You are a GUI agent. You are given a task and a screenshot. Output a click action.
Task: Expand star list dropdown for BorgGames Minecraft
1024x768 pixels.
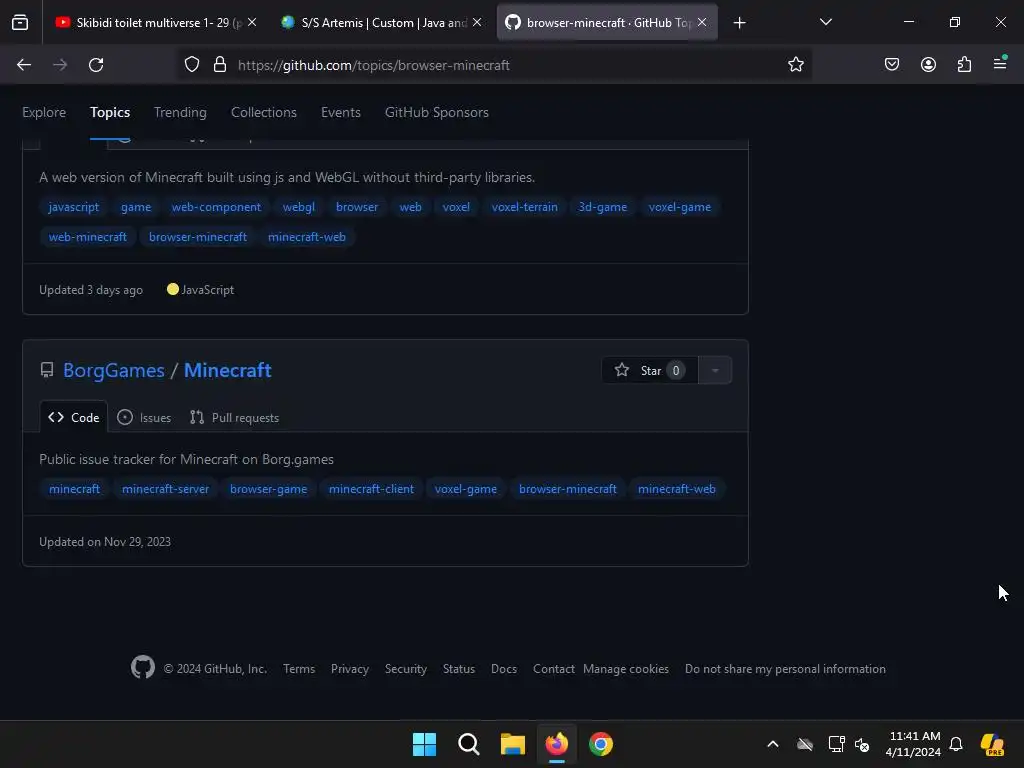point(715,370)
